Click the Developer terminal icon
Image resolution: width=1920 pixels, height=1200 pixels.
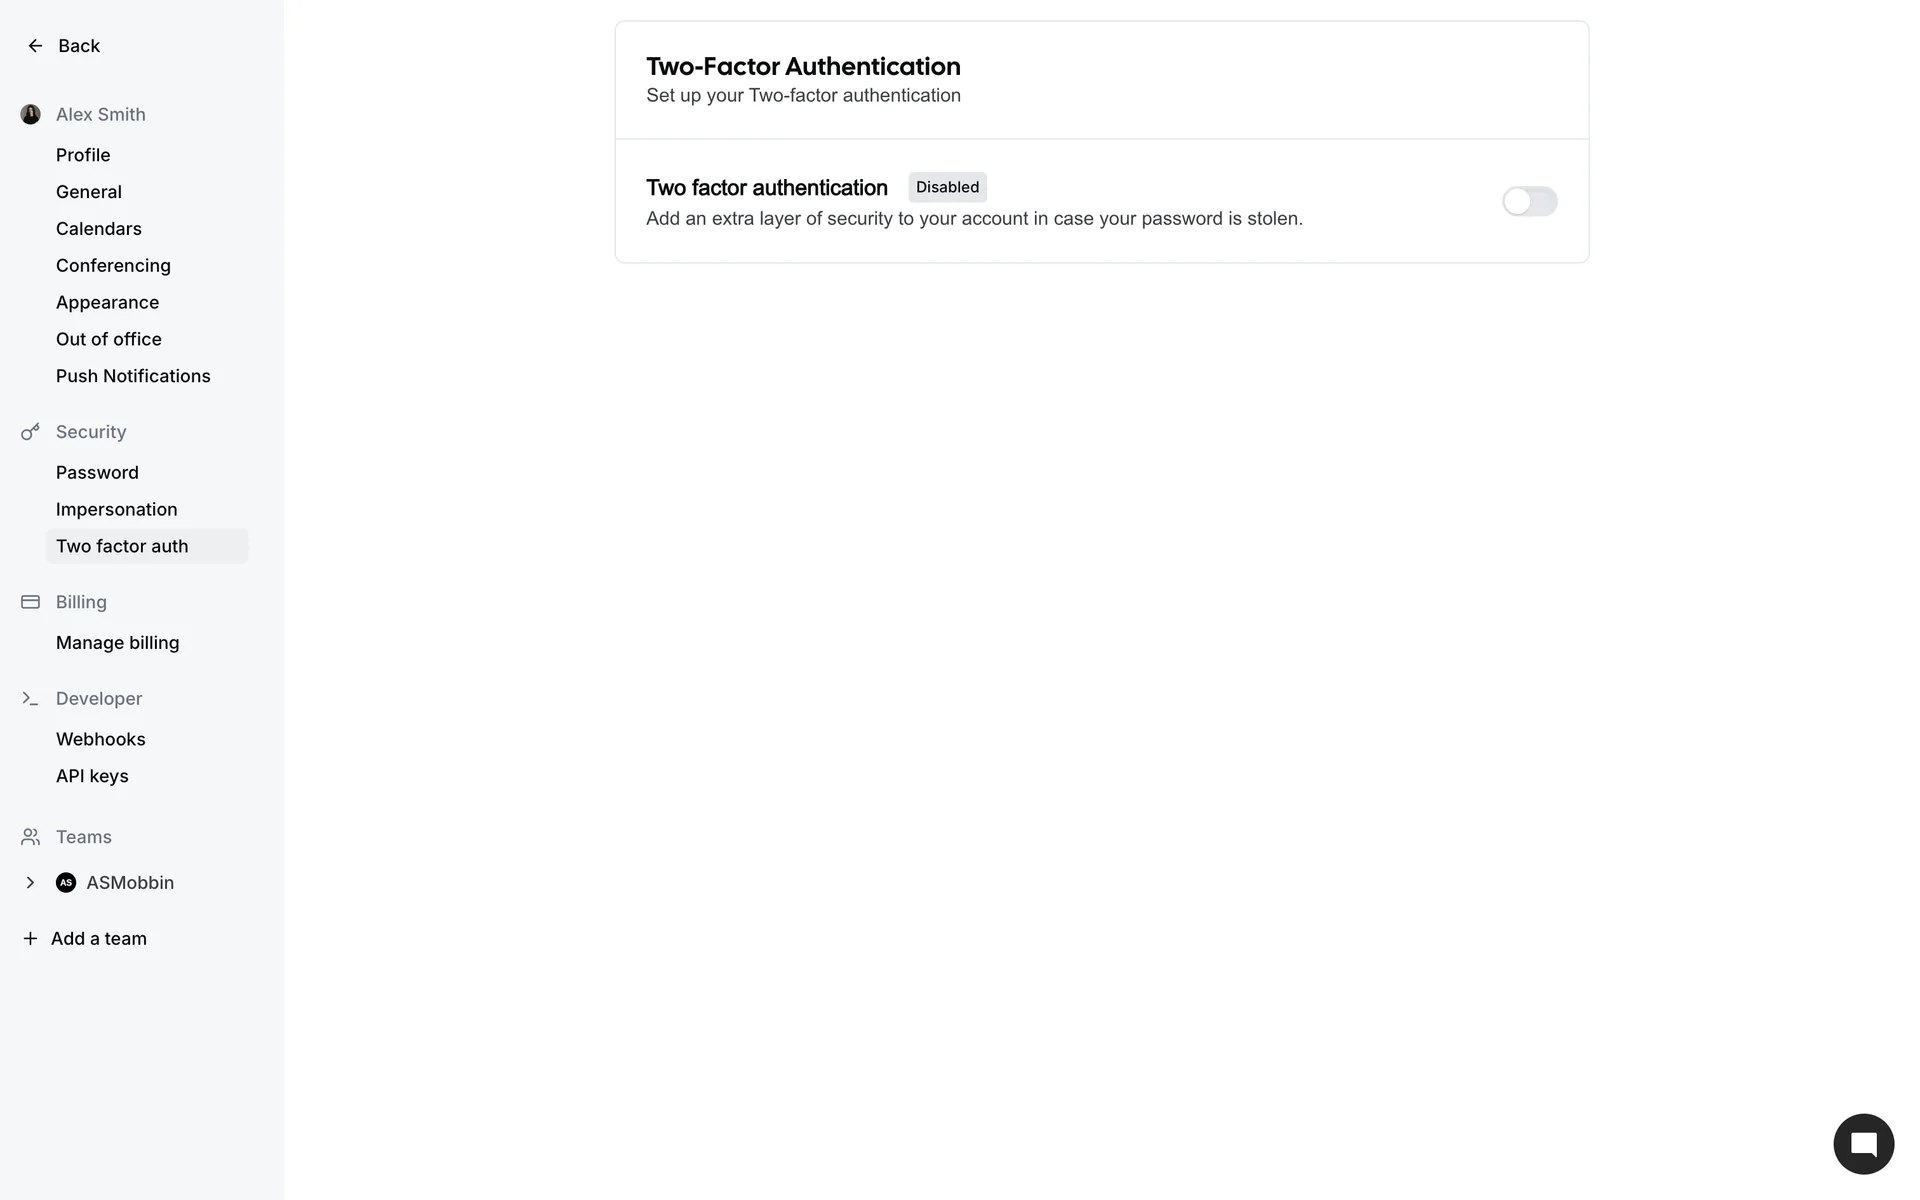coord(31,699)
